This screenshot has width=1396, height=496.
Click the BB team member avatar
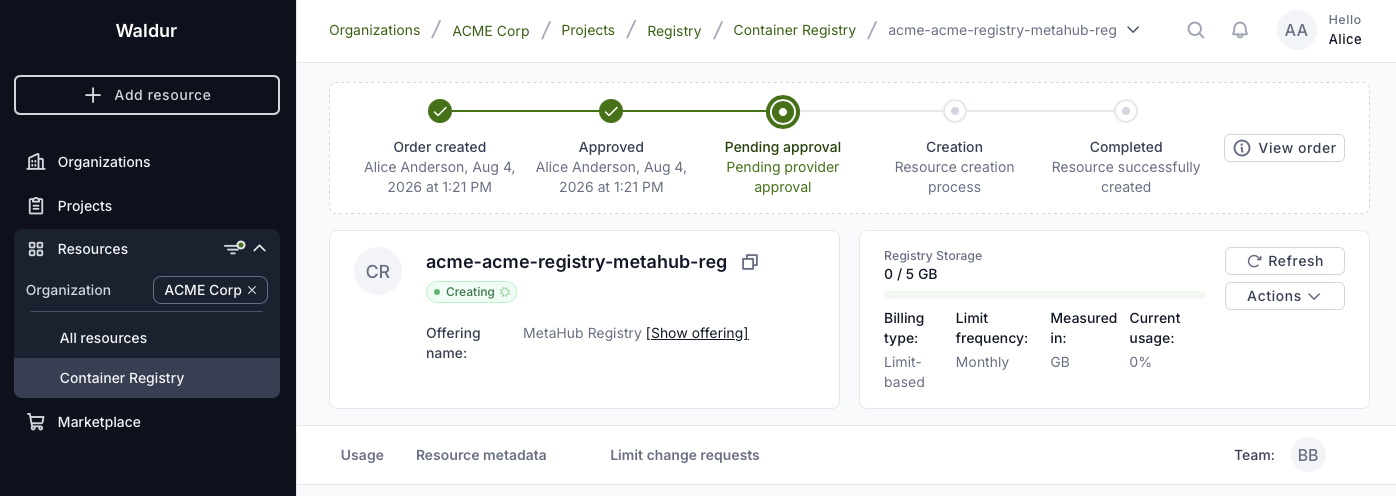(x=1308, y=455)
